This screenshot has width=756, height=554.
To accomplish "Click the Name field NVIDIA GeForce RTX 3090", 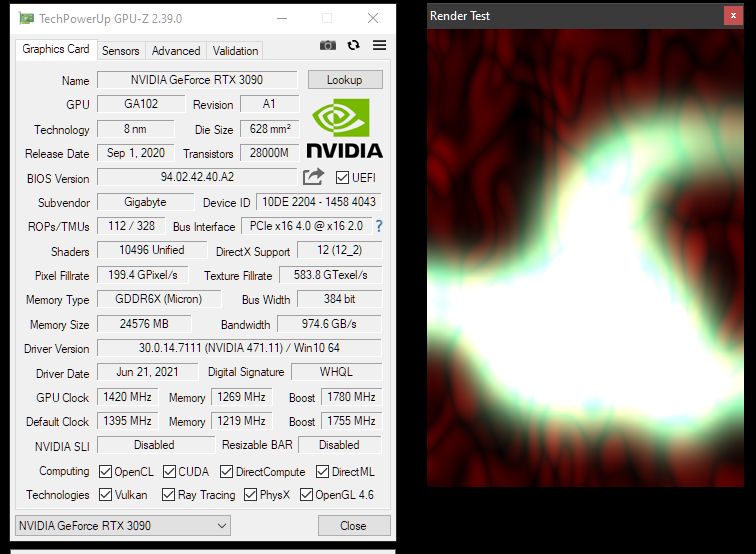I will click(197, 80).
